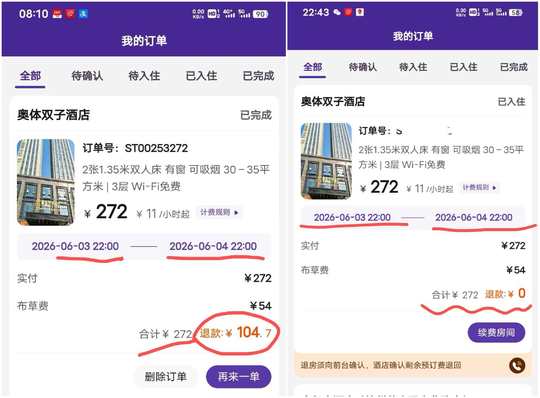The image size is (540, 398).
Task: Tap the battery icon in right status bar
Action: pos(516,12)
